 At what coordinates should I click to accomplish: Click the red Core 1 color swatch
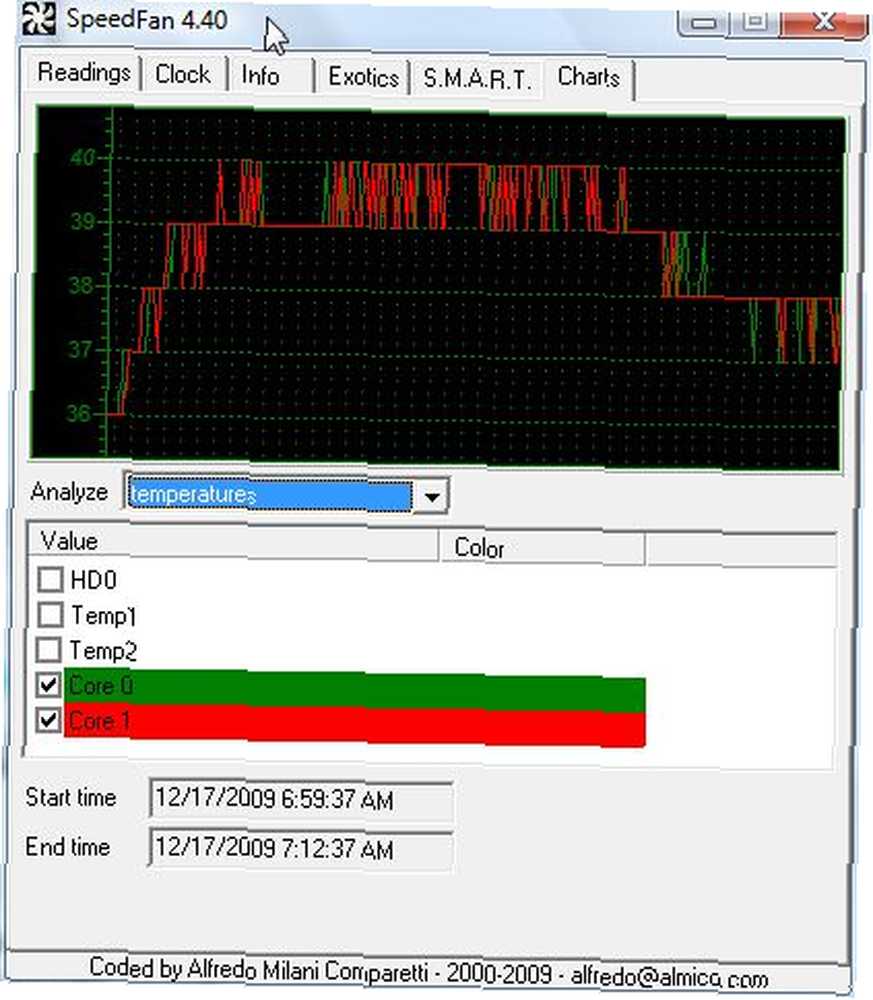[x=355, y=726]
